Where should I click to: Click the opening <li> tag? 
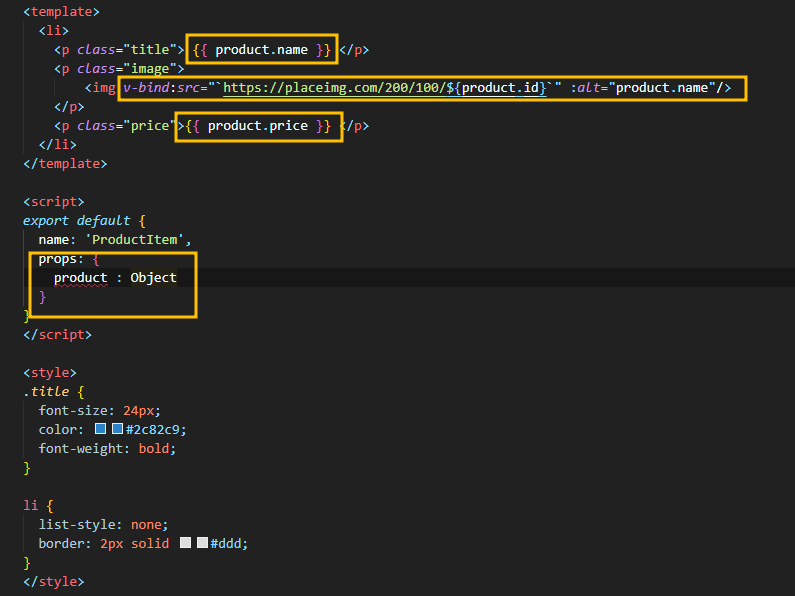[x=54, y=30]
